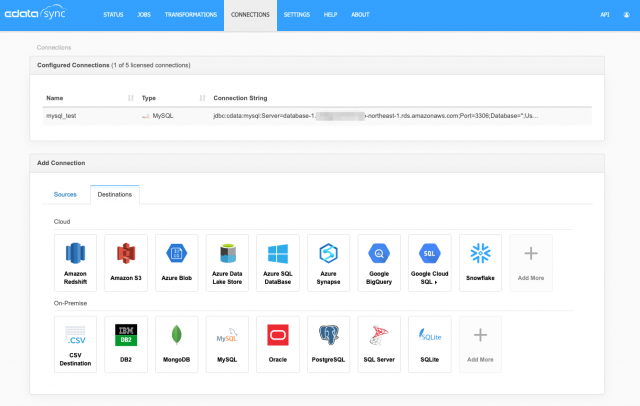Screen dimensions: 640x406
Task: Pick the MySQL destination tile
Action: (227, 344)
